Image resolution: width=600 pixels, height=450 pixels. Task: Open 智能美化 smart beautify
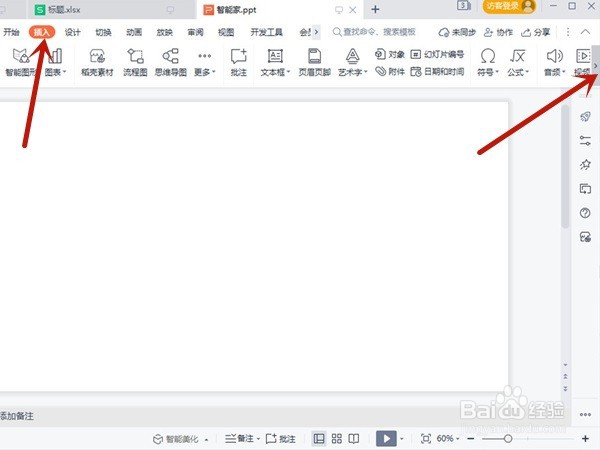point(180,439)
